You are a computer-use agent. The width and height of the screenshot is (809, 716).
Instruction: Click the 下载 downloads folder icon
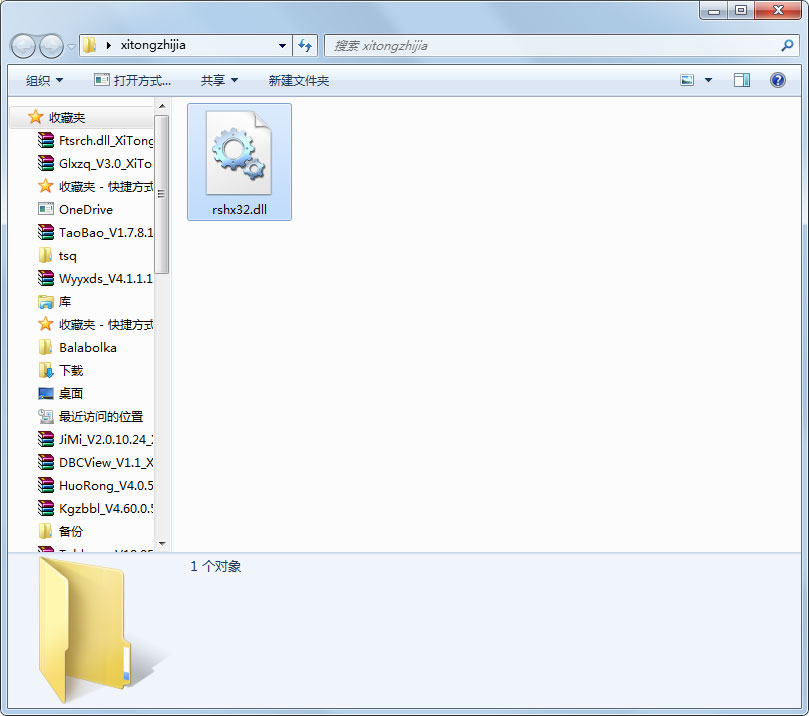click(x=46, y=370)
